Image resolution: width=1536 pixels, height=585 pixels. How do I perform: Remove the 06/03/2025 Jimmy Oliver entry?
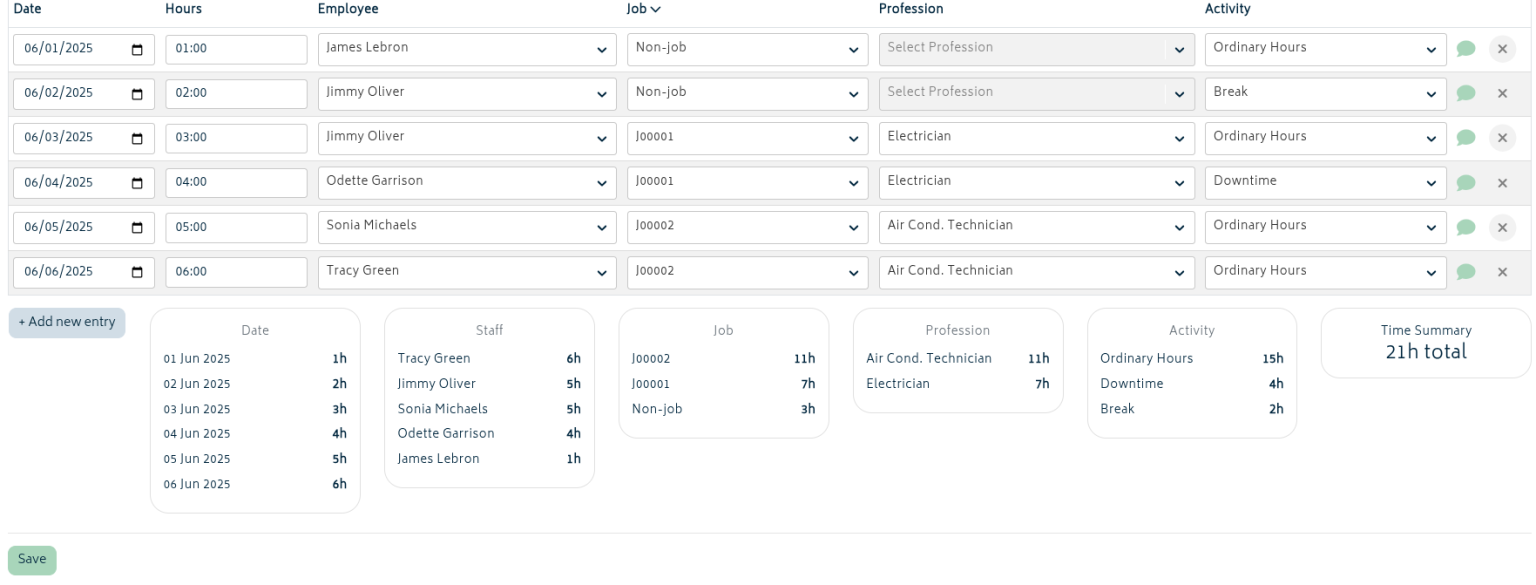tap(1503, 138)
